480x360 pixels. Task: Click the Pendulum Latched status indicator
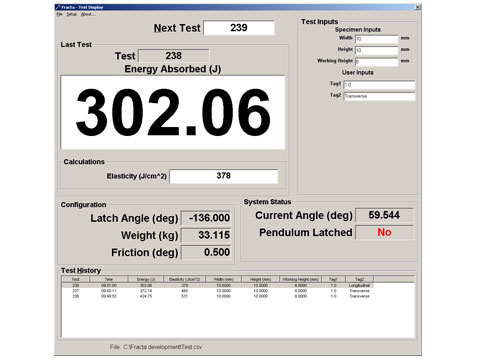click(x=384, y=232)
